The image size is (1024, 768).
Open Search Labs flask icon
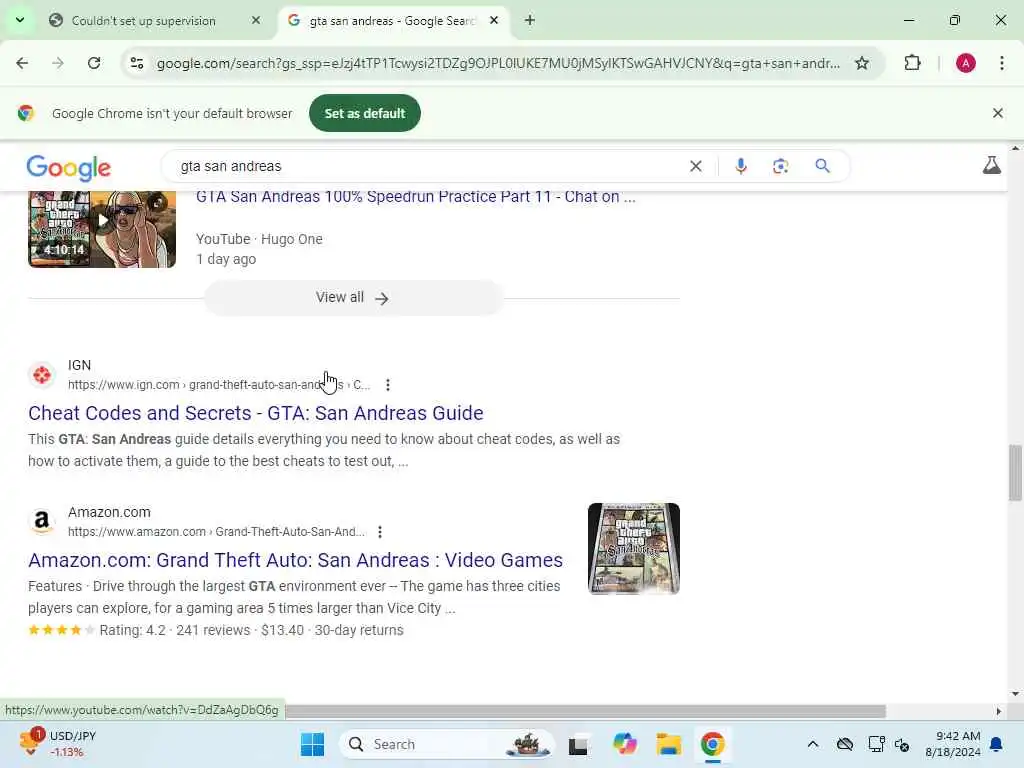(991, 165)
